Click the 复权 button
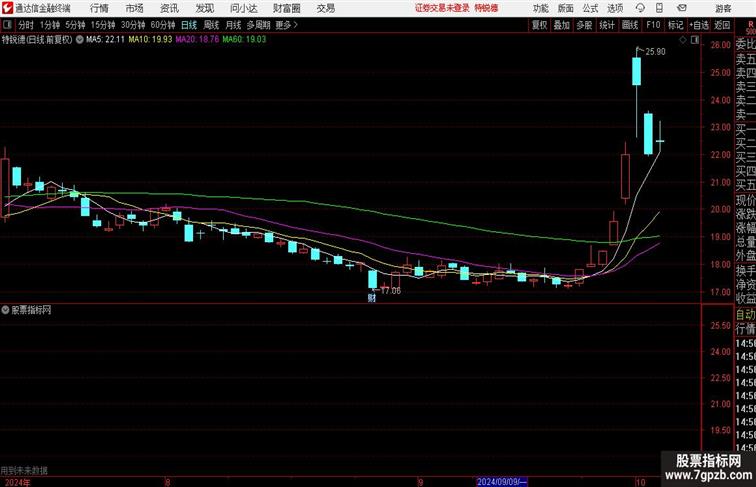 coord(540,25)
